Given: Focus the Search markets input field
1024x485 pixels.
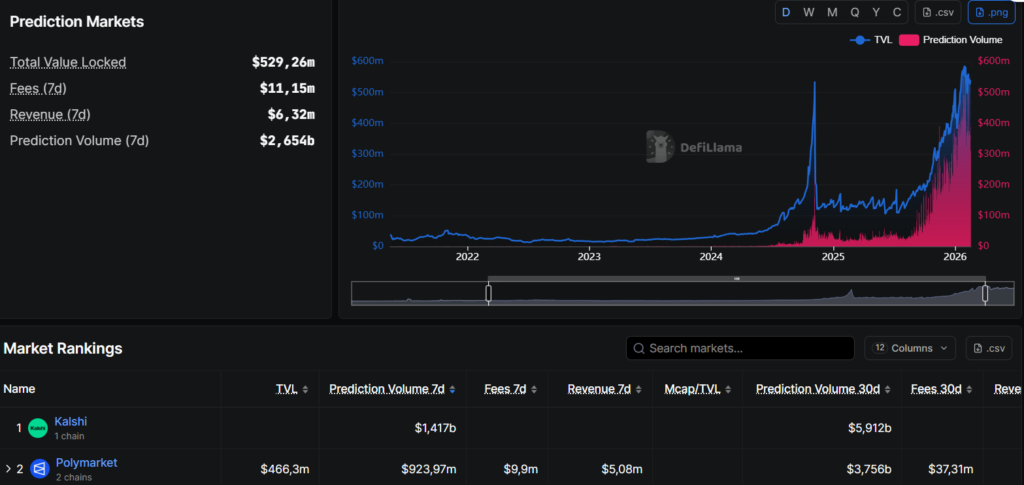Looking at the screenshot, I should coord(740,348).
